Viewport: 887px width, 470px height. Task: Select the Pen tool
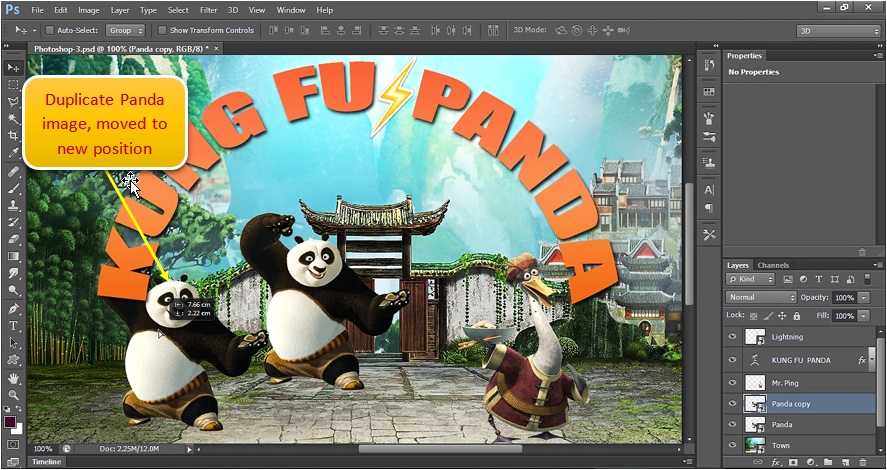pos(13,309)
